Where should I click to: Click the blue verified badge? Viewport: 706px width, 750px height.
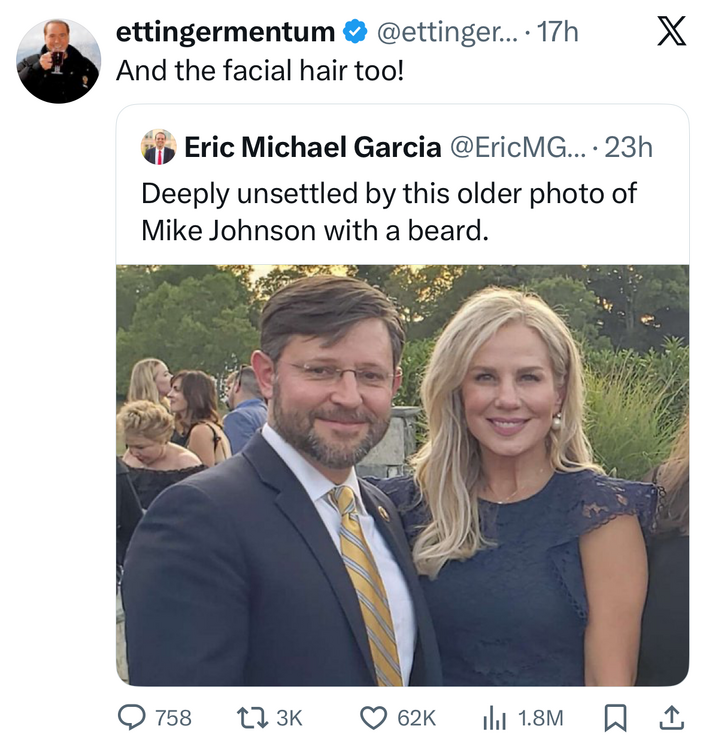coord(353,32)
